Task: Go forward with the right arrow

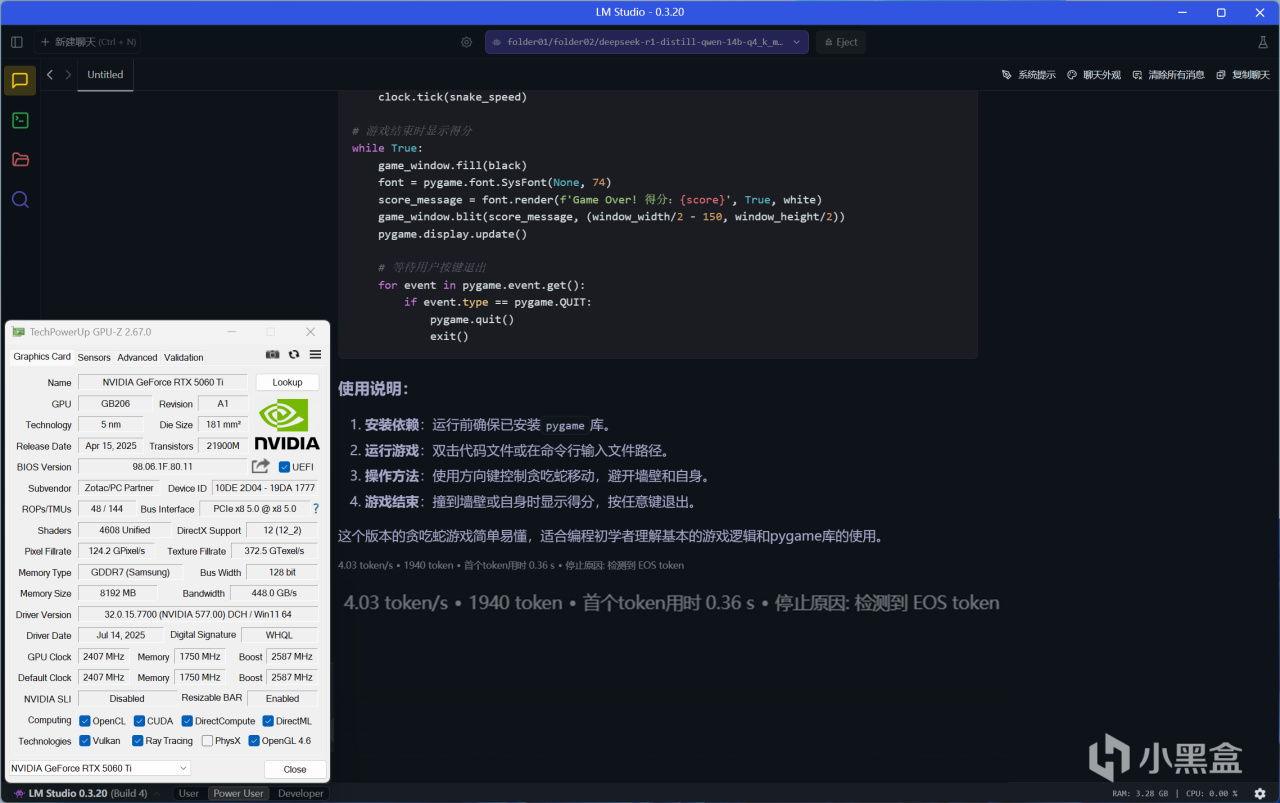Action: pos(68,74)
